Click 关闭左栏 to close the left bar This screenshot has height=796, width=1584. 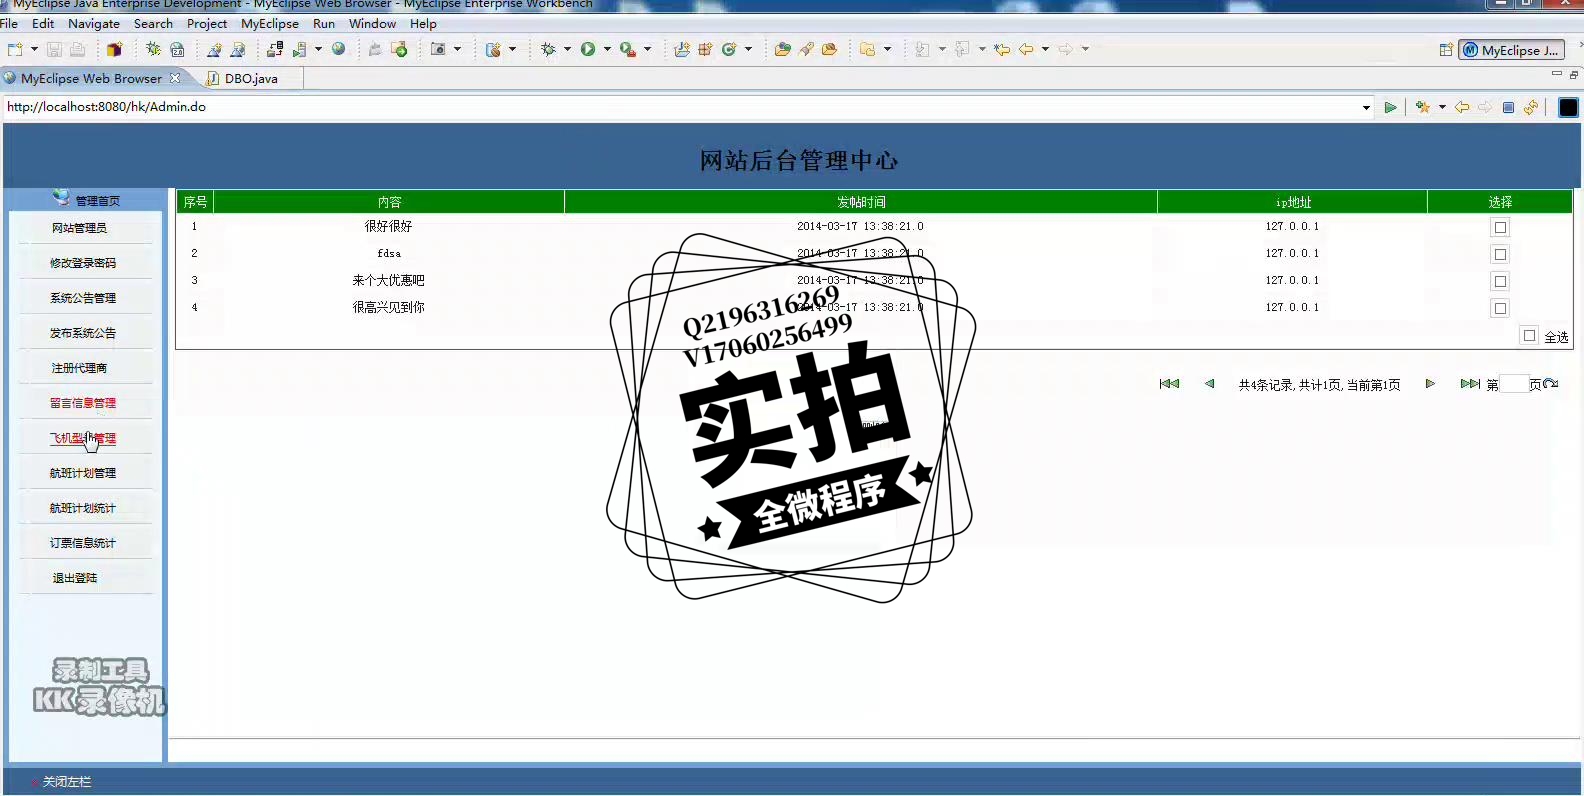point(67,782)
